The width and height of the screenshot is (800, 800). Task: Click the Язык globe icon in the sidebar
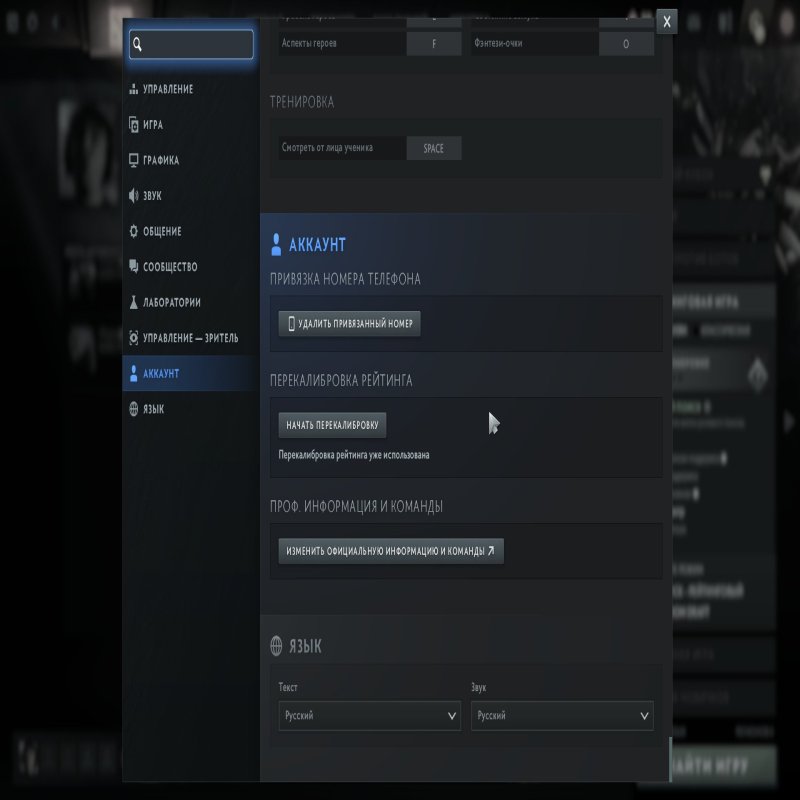coord(134,409)
